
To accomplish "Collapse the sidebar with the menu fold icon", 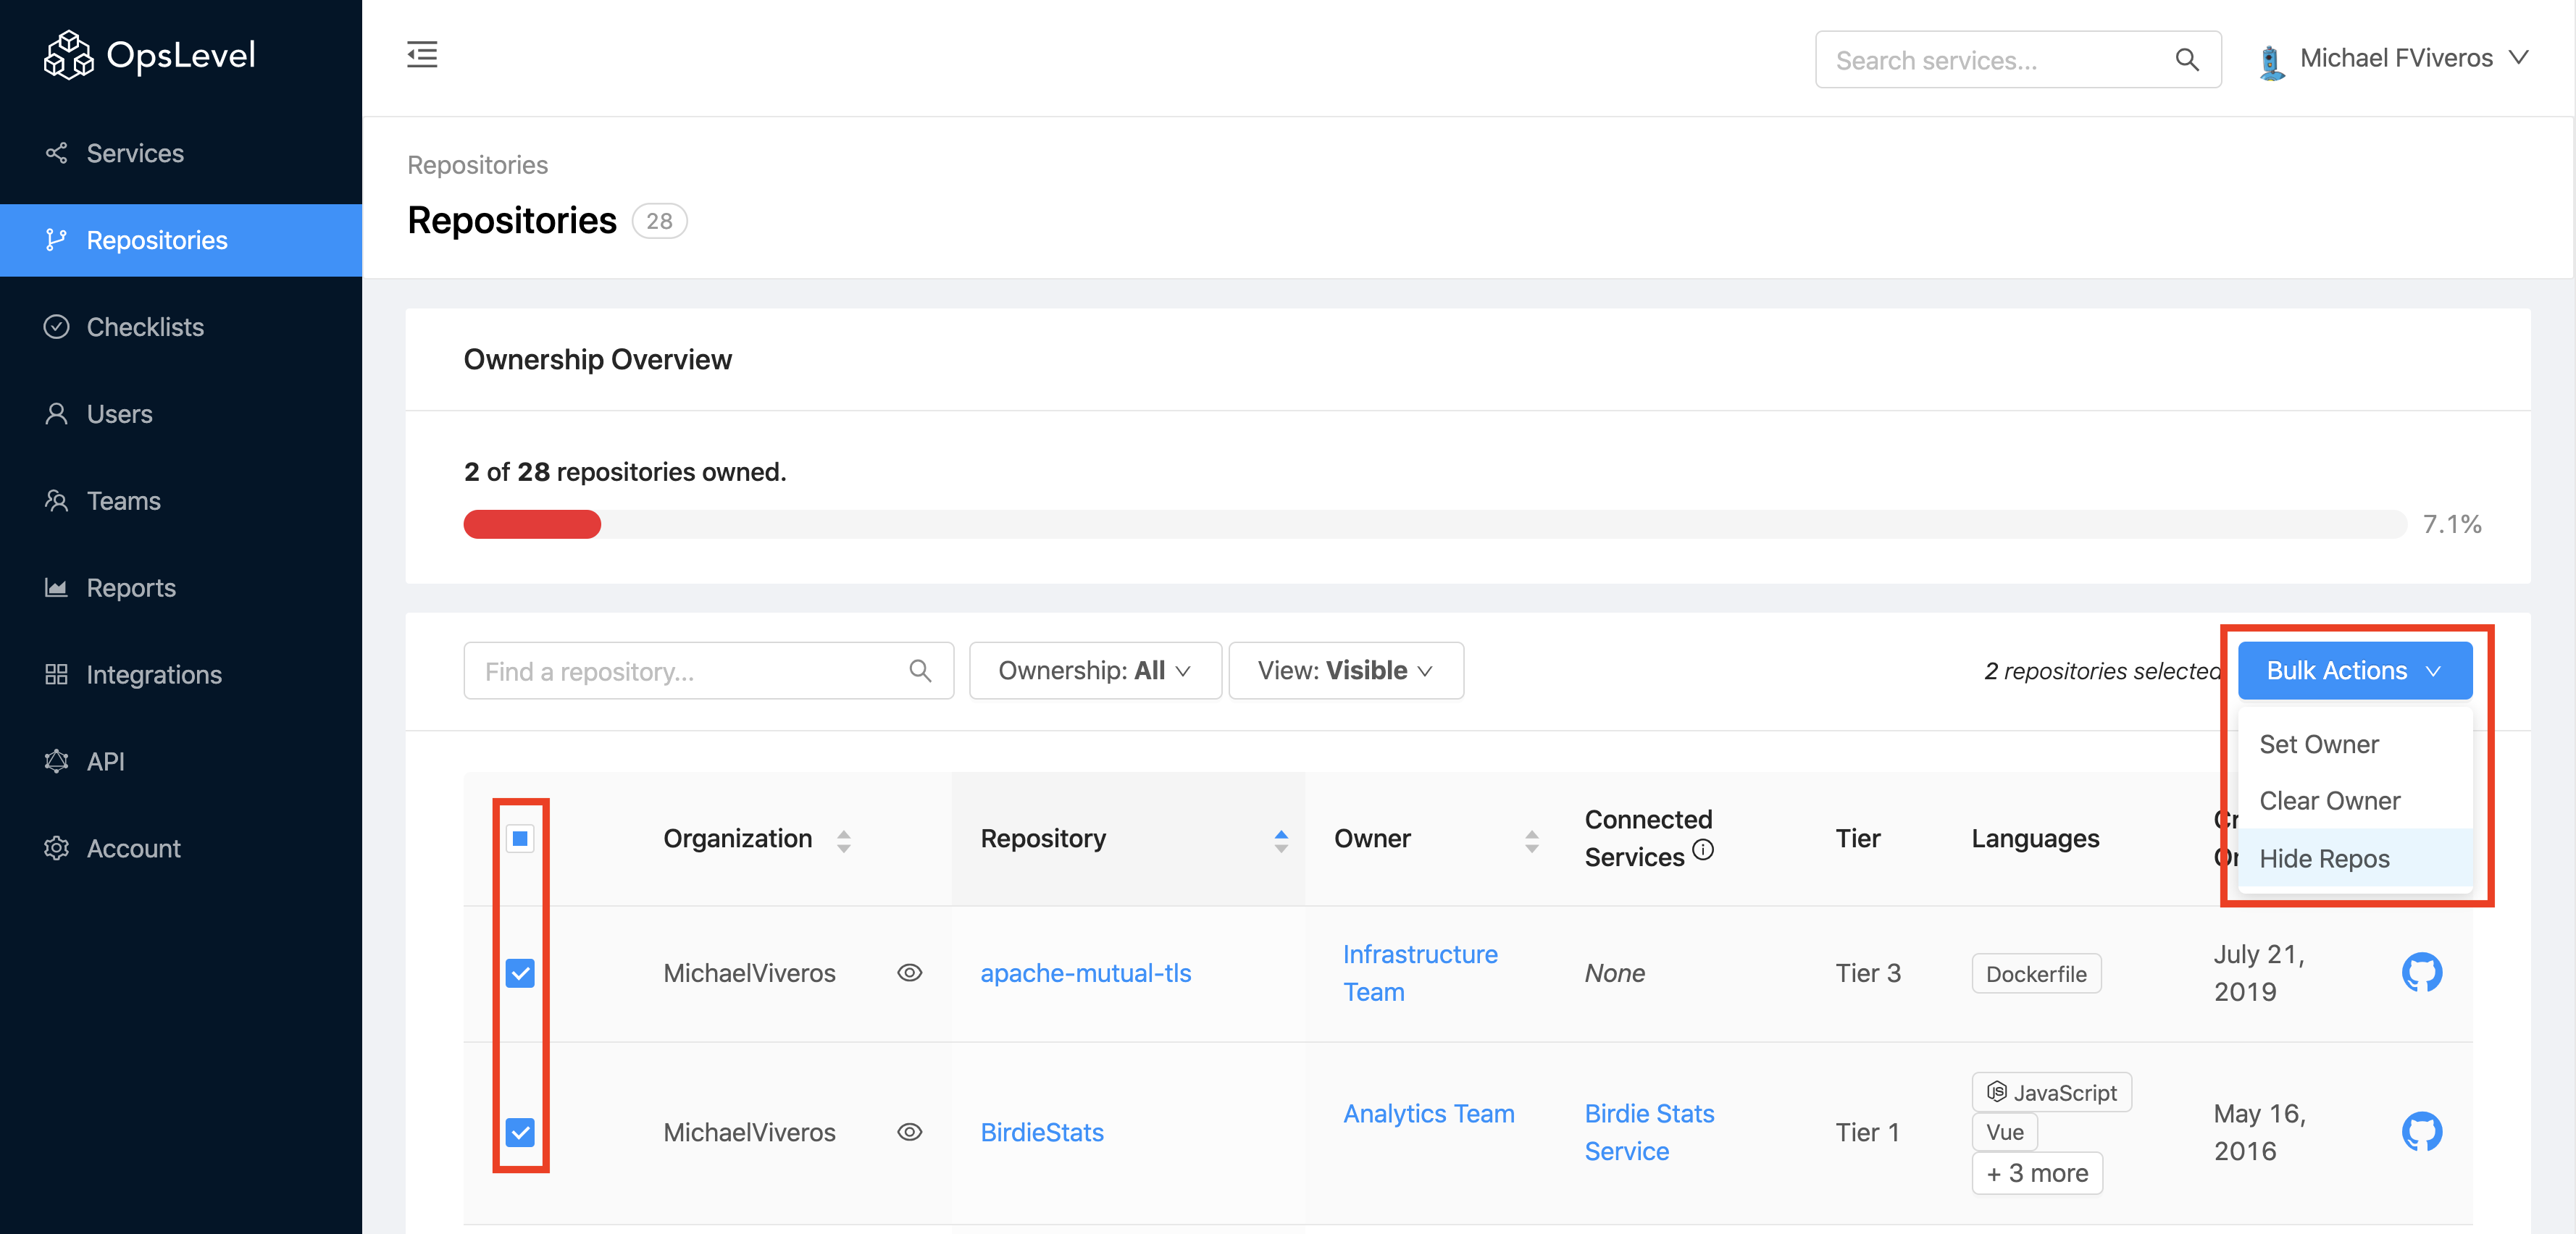I will pos(422,55).
